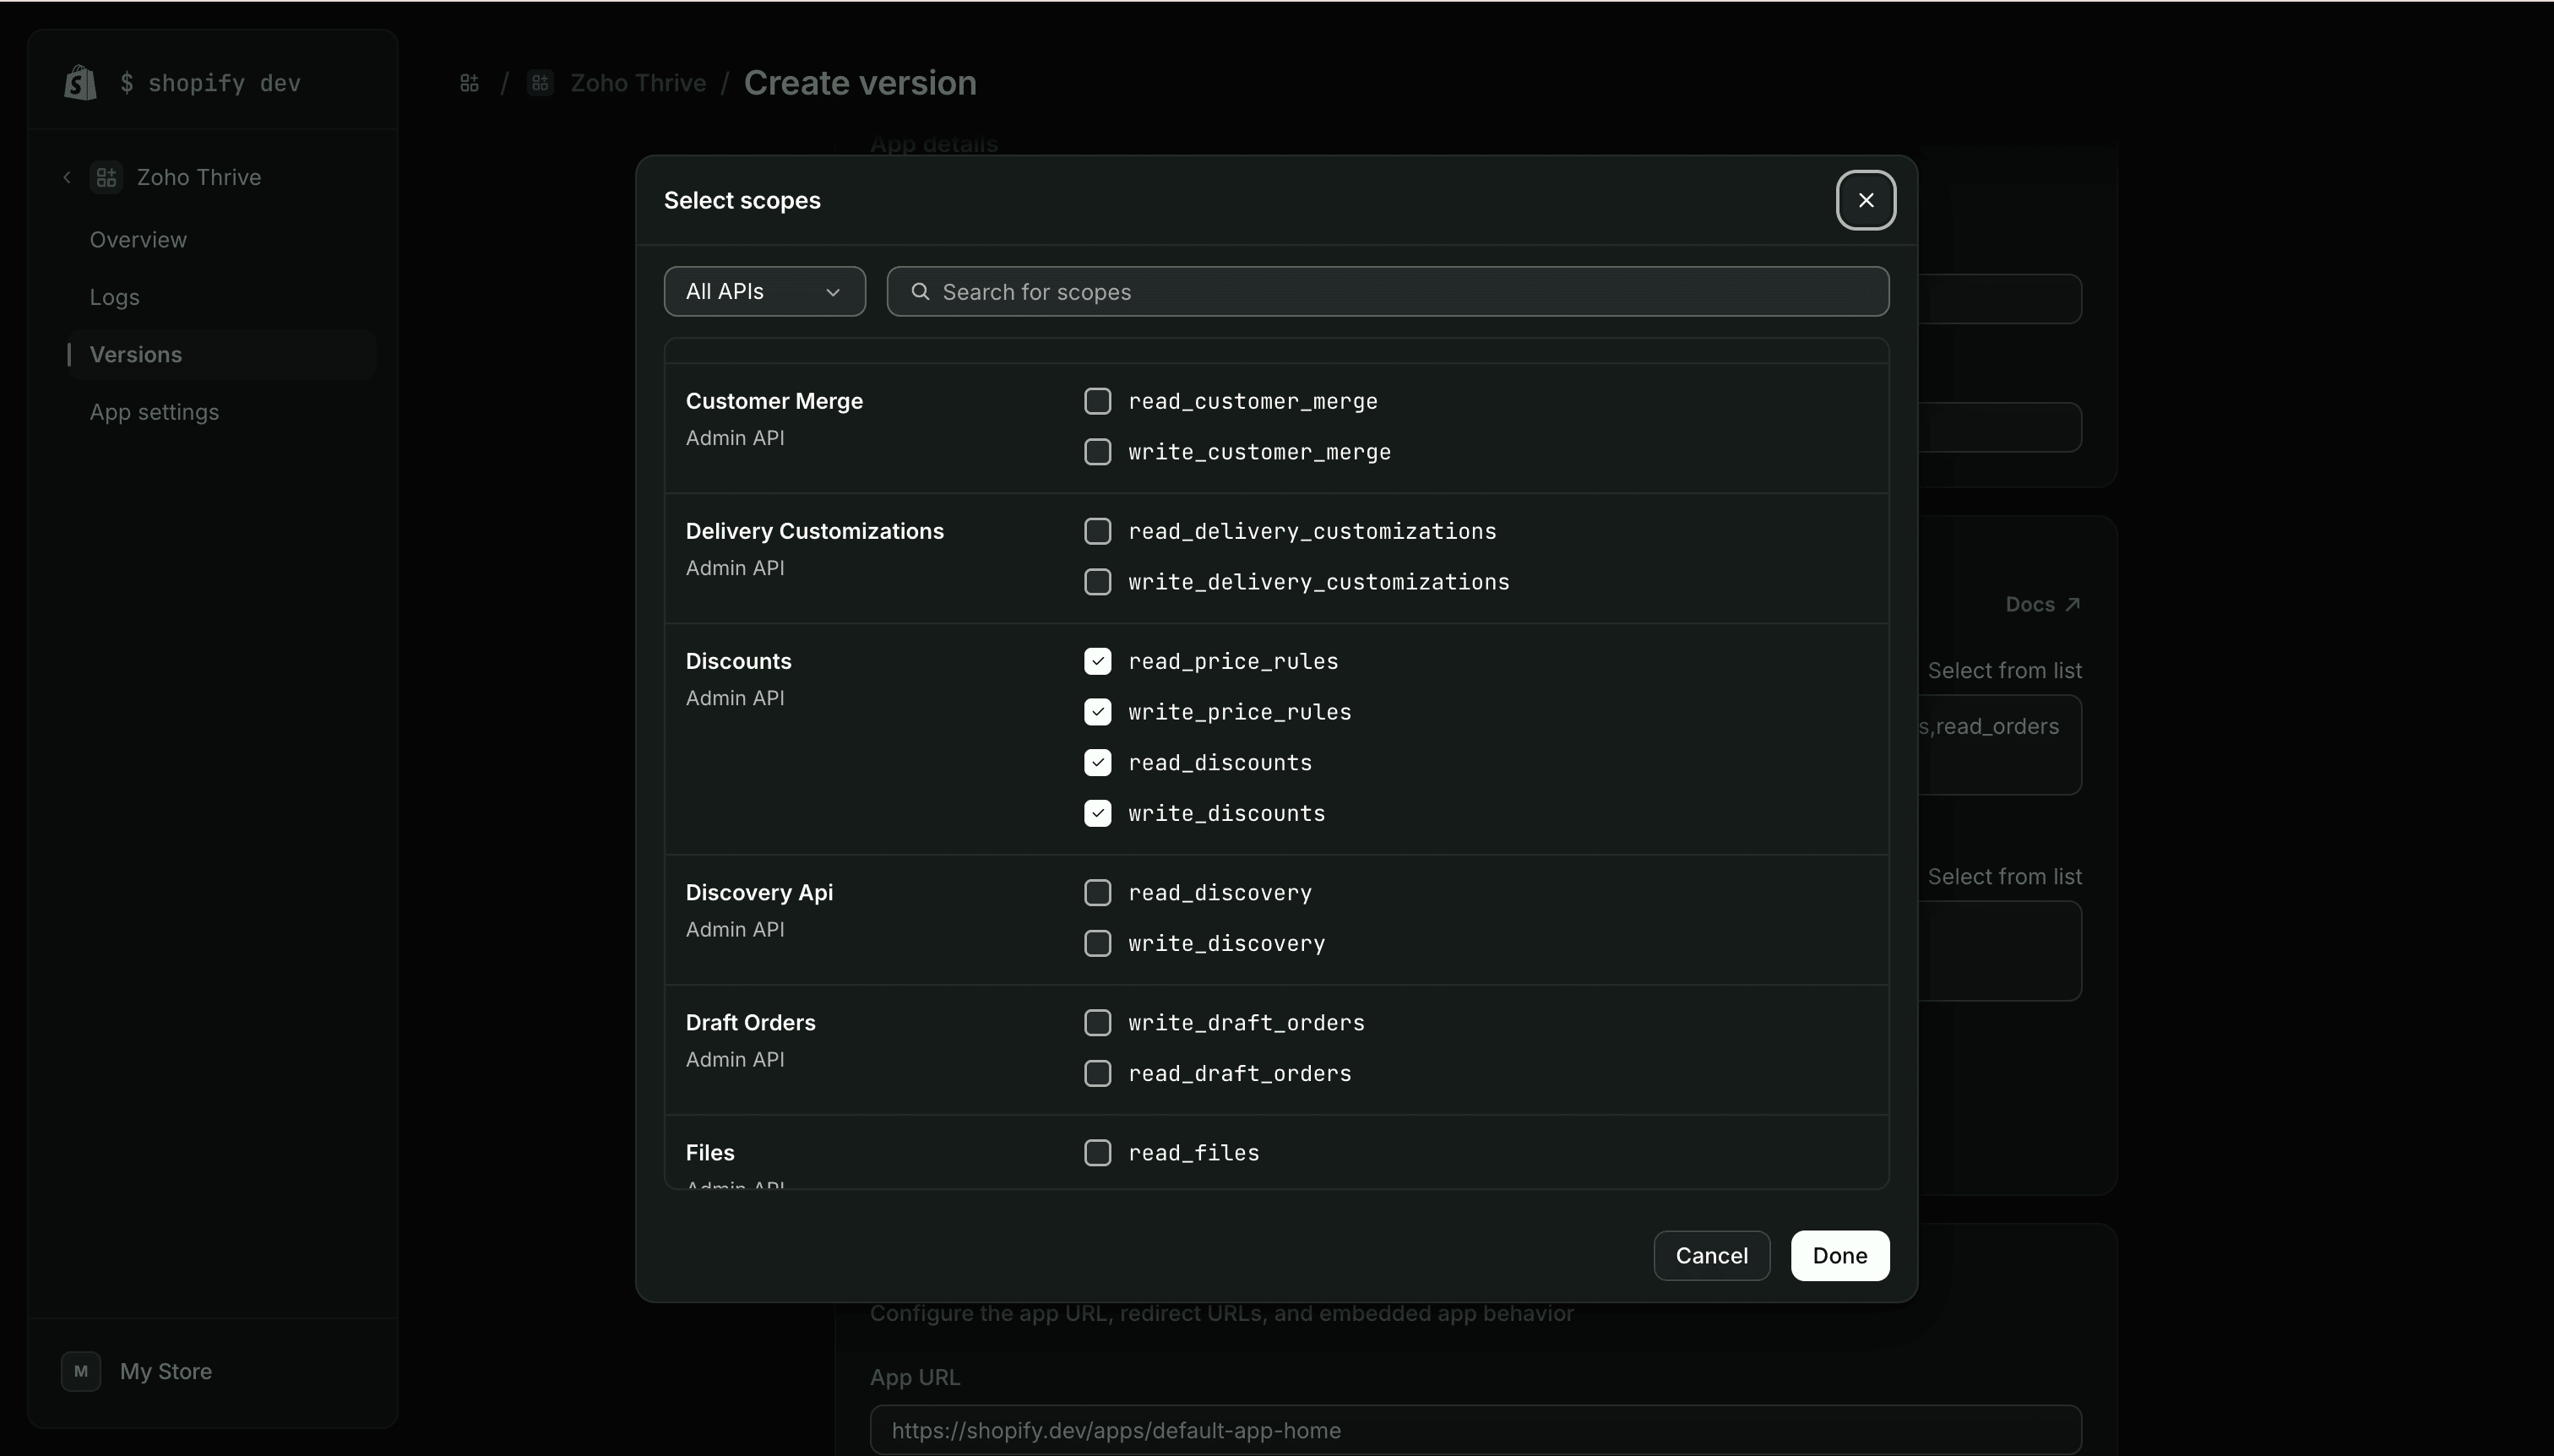Enable write_customer_merge scope checkbox
This screenshot has height=1456, width=2554.
(x=1097, y=452)
